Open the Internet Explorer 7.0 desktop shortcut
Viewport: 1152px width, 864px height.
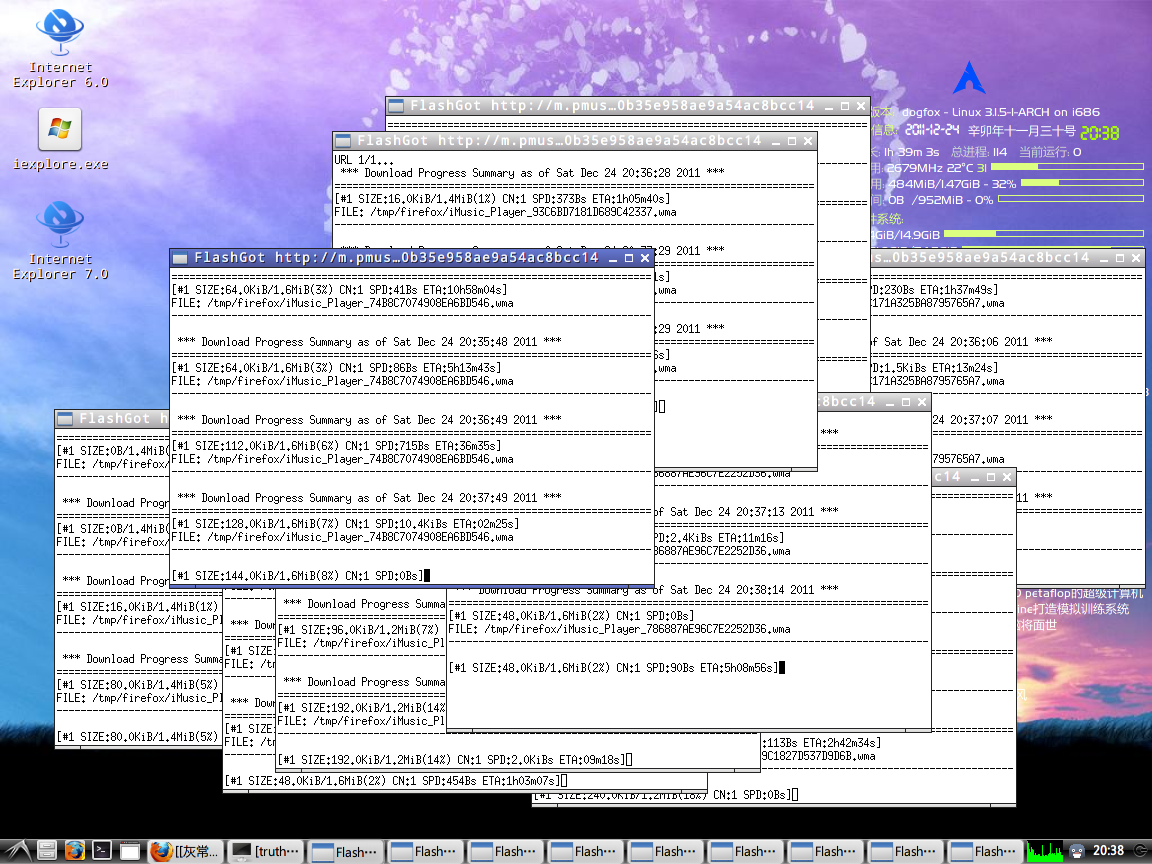tap(60, 240)
